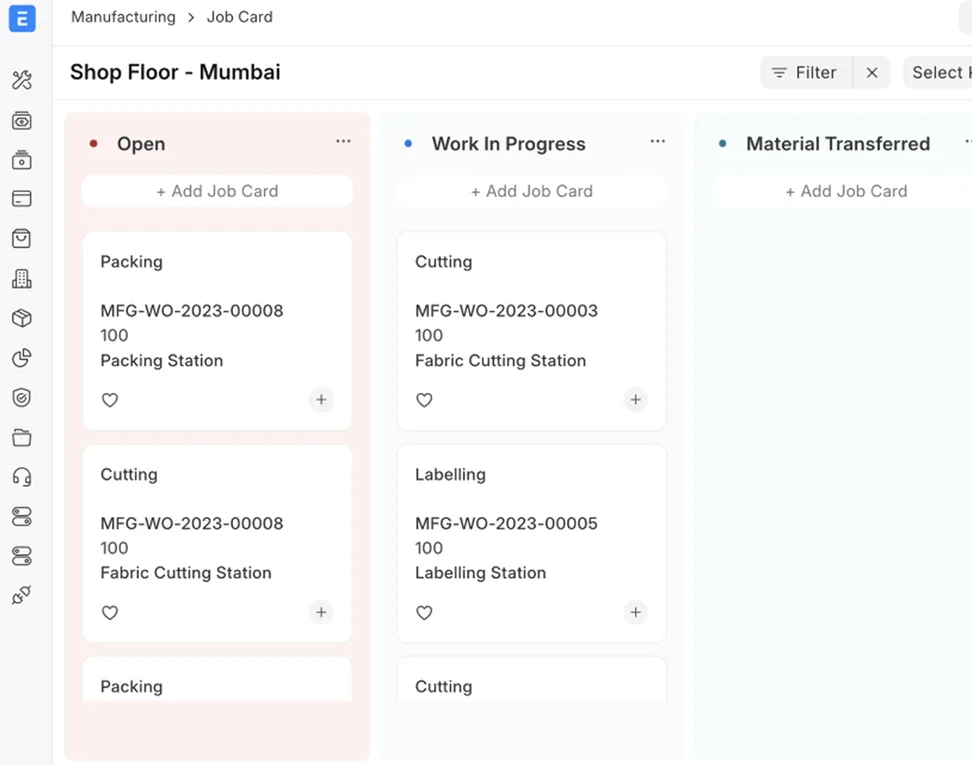Assign plus on Cutting MFG-WO-2023-00003 card
Viewport: 972px width, 765px height.
click(635, 400)
